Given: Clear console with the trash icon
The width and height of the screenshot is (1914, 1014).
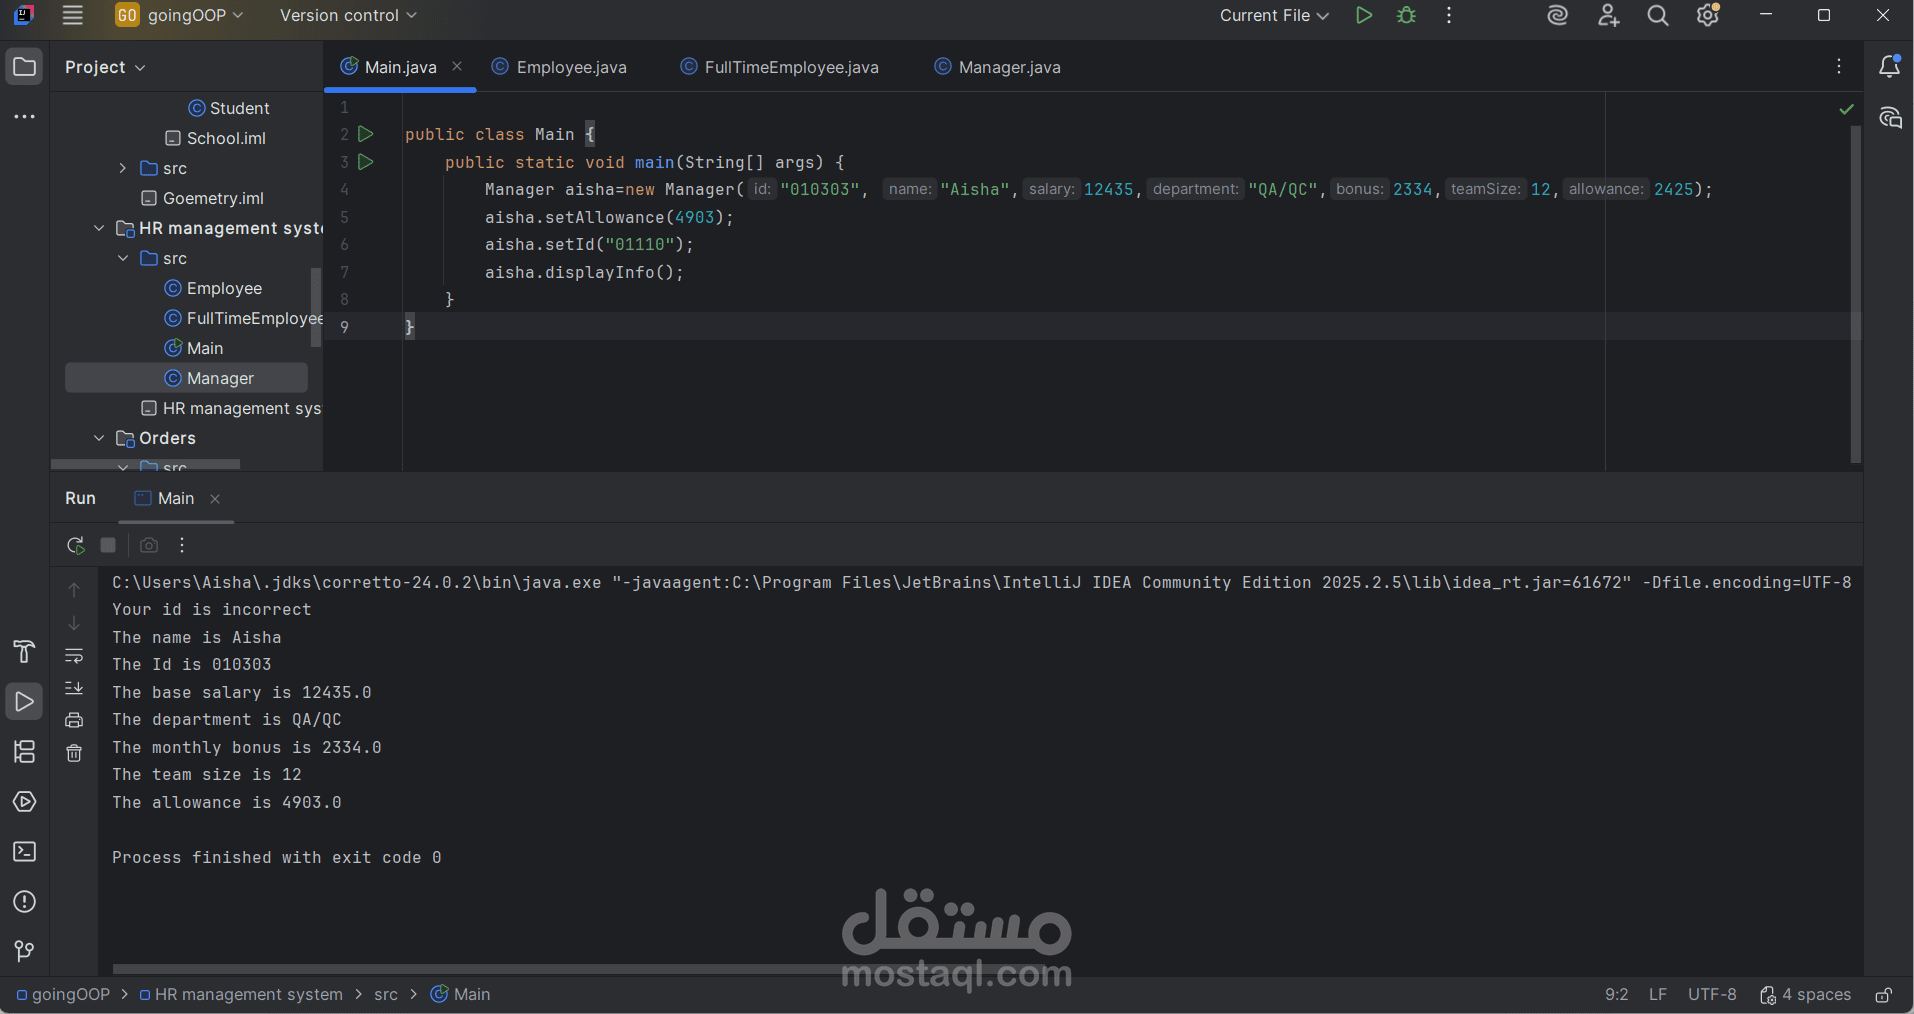Looking at the screenshot, I should (74, 753).
